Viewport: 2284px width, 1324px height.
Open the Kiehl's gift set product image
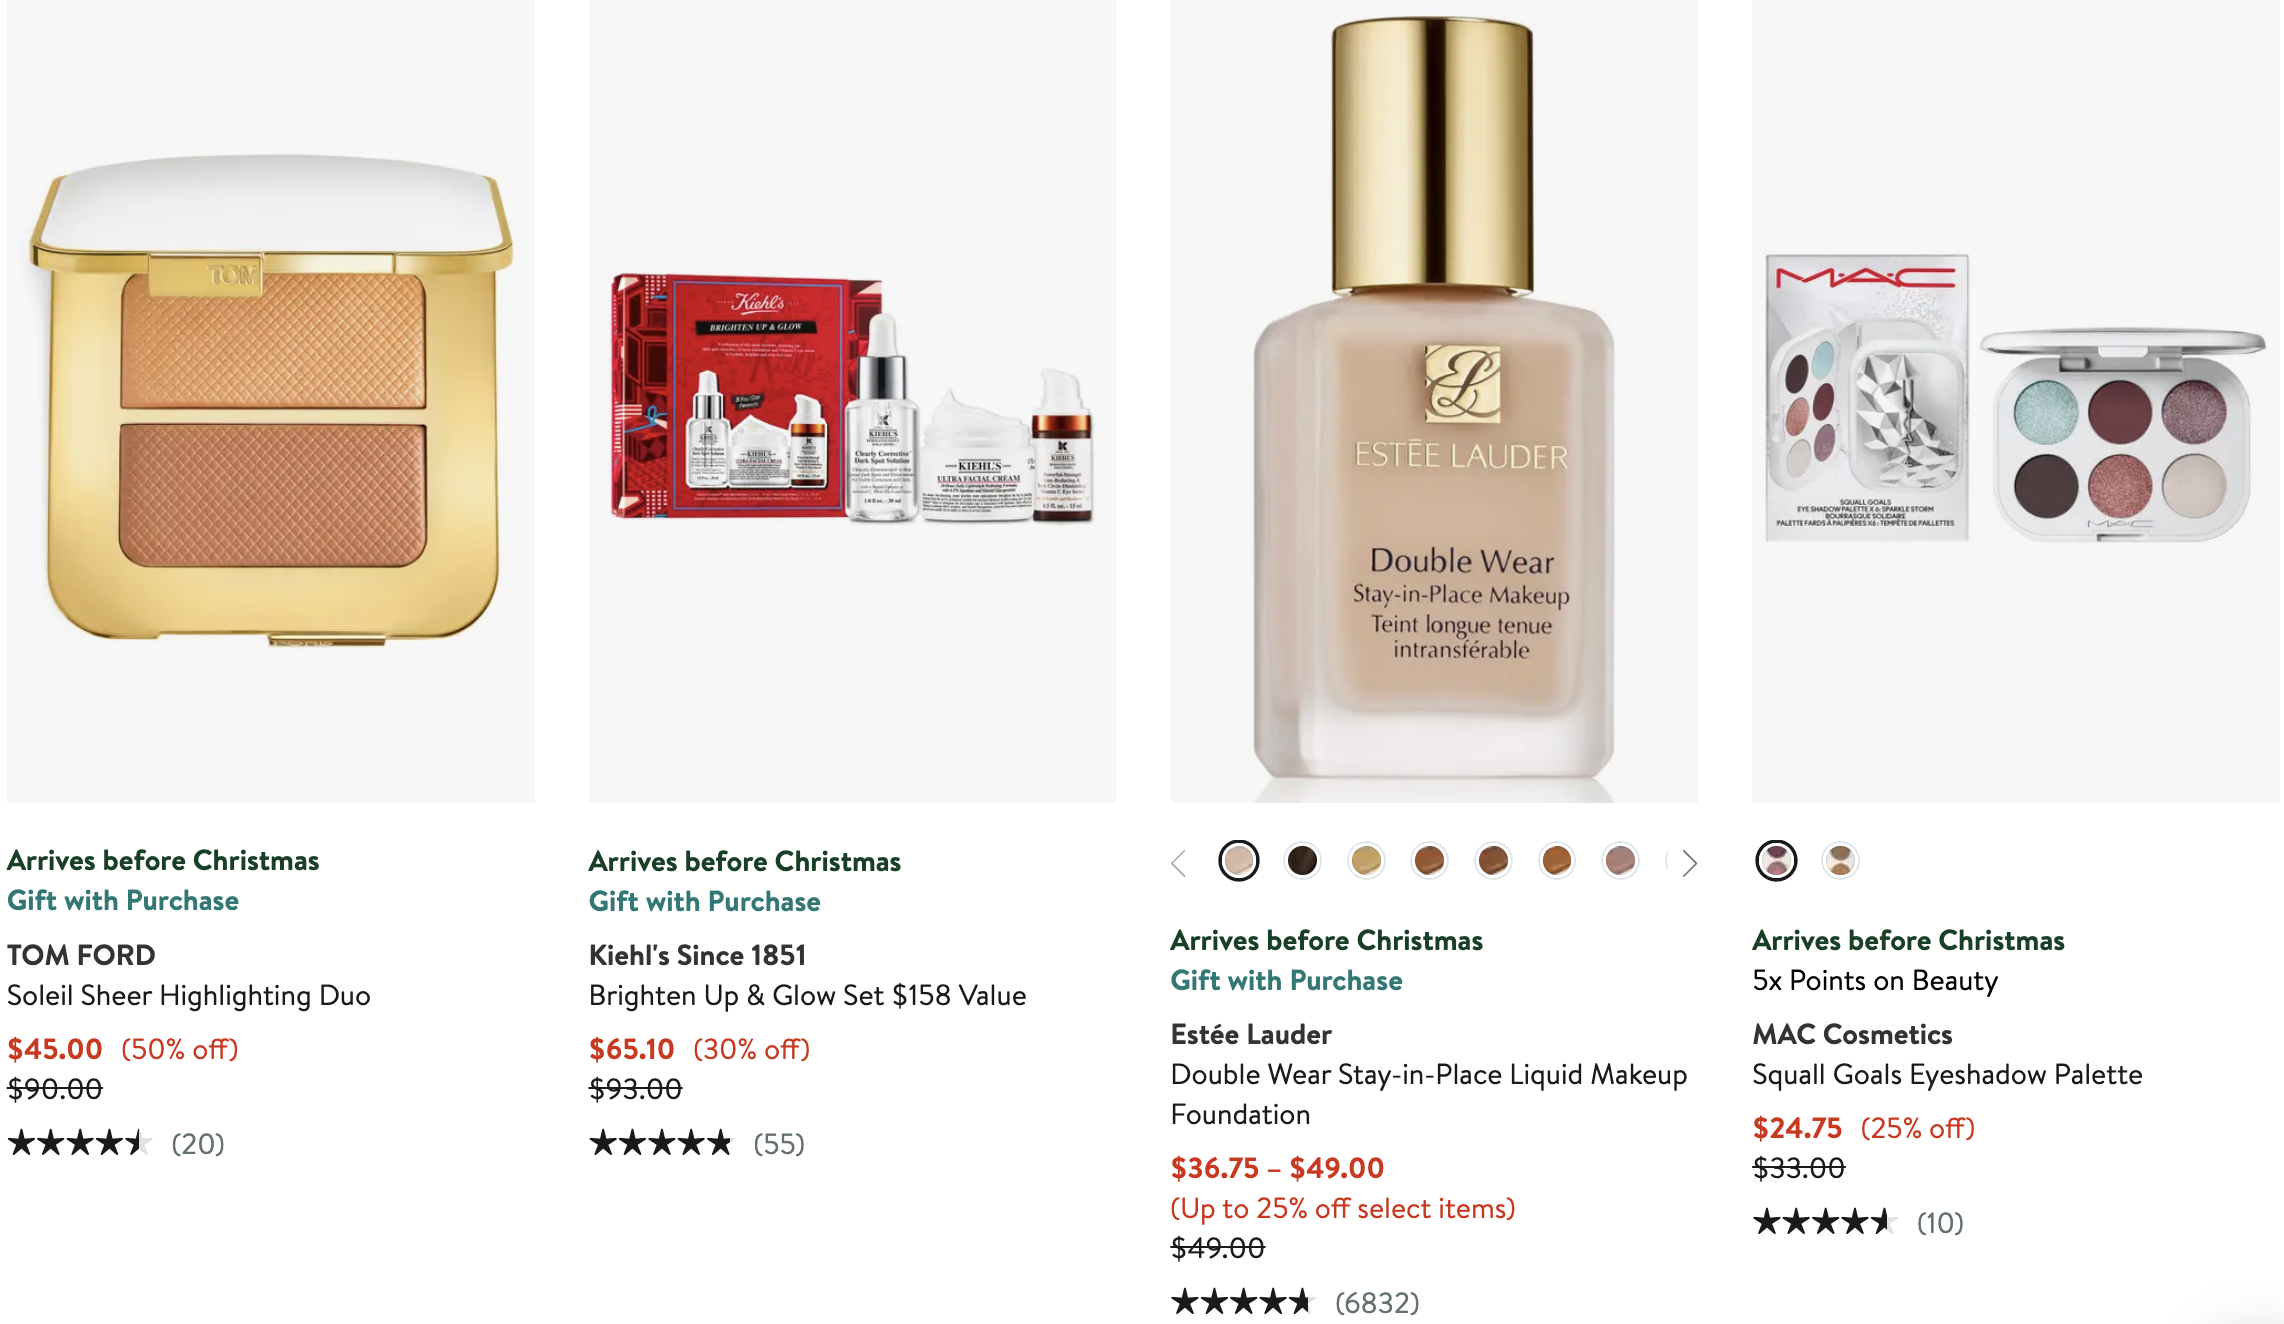(x=852, y=401)
